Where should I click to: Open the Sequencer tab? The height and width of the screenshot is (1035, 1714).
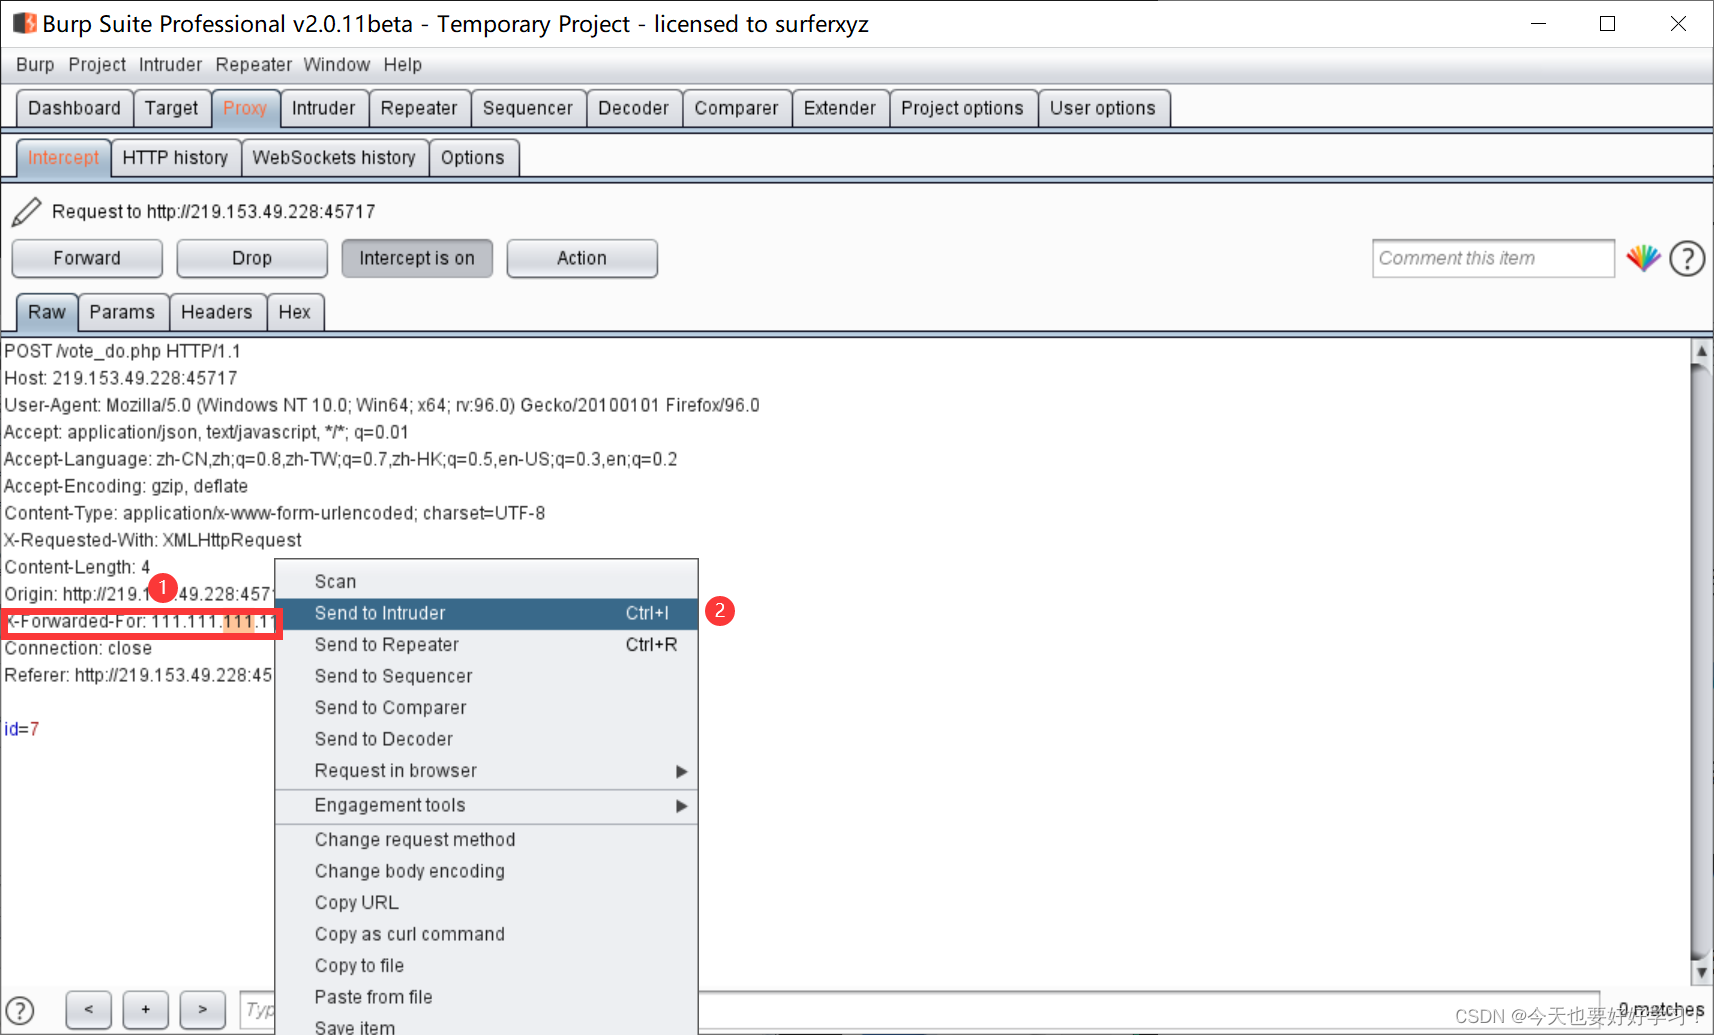(528, 108)
